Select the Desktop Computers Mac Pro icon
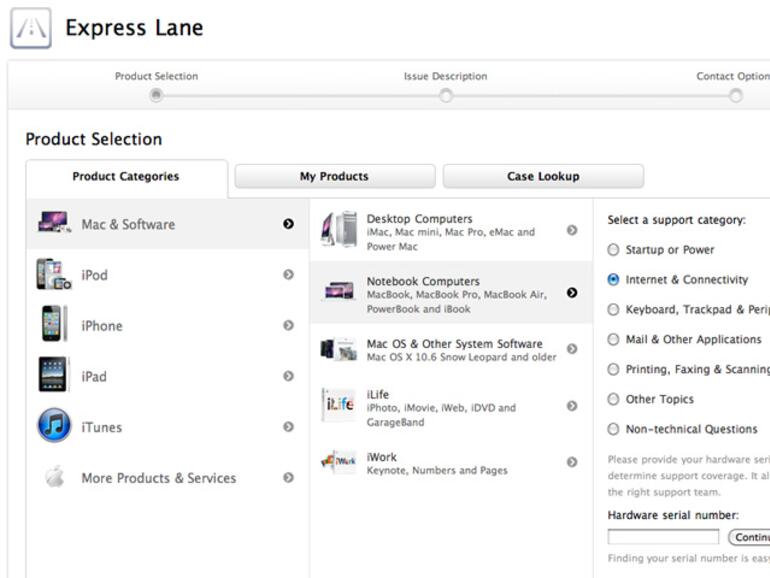This screenshot has width=770, height=578. [339, 230]
